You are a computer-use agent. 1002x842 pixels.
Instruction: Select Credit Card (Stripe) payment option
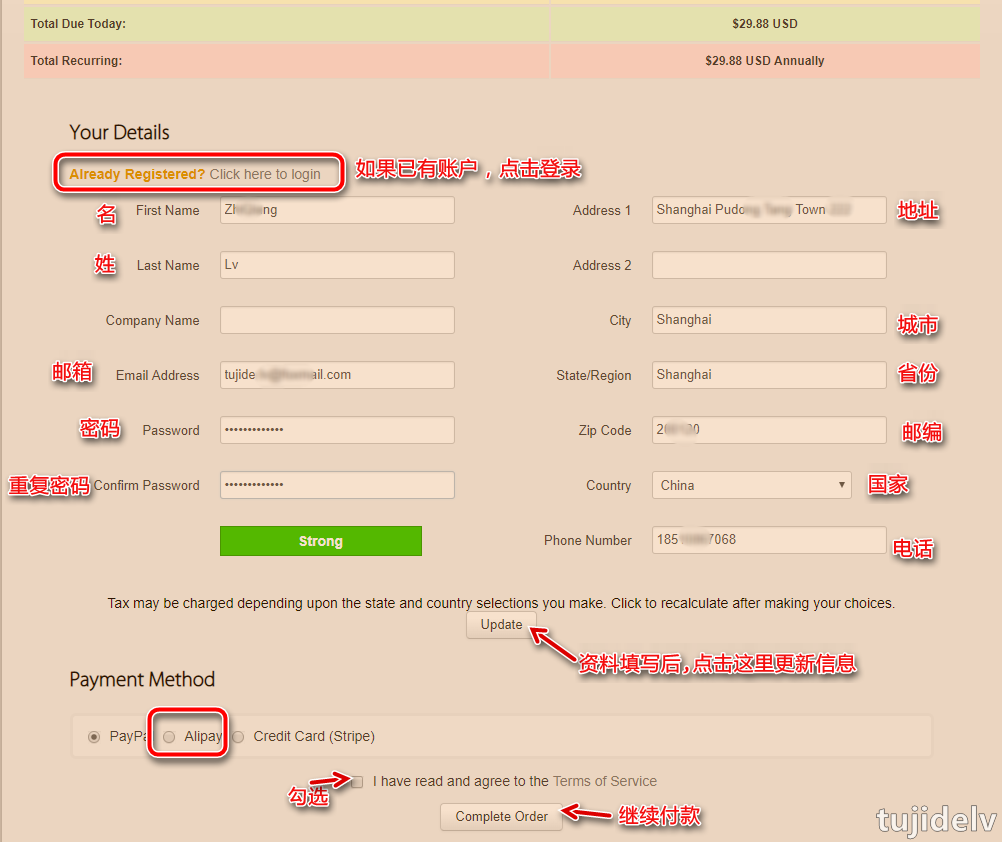point(238,737)
